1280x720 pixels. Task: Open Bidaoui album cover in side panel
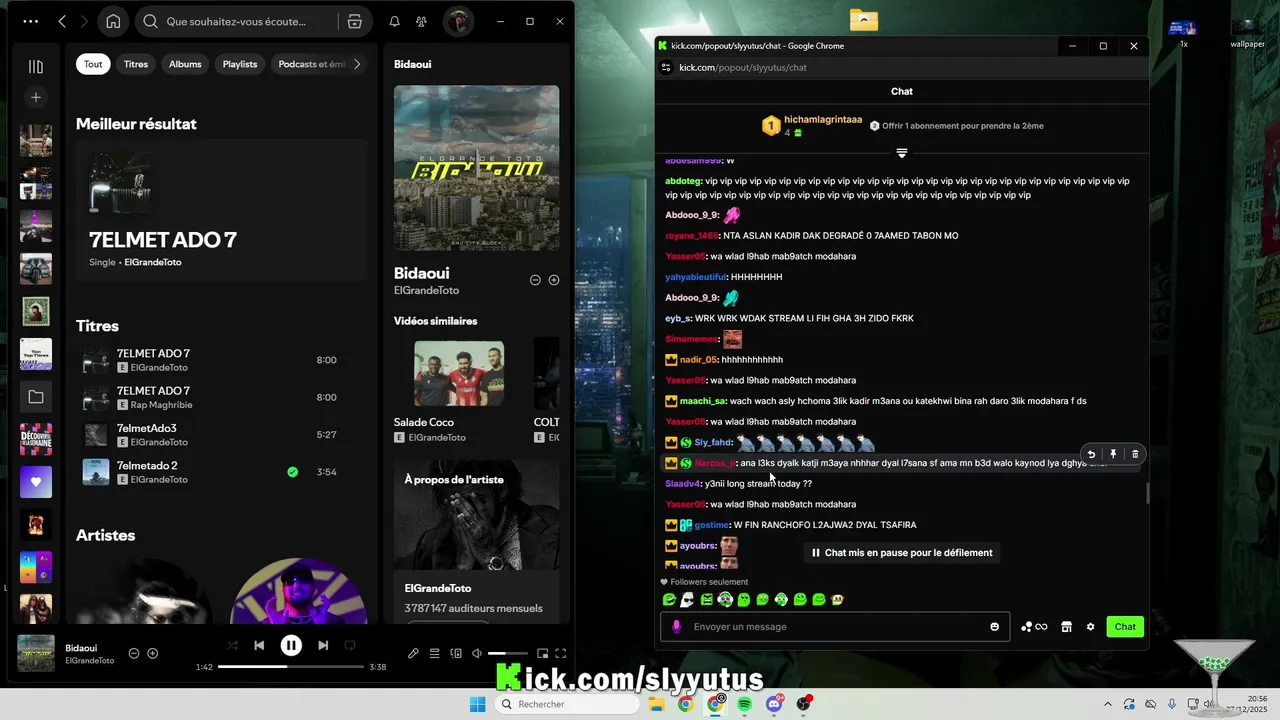point(476,168)
